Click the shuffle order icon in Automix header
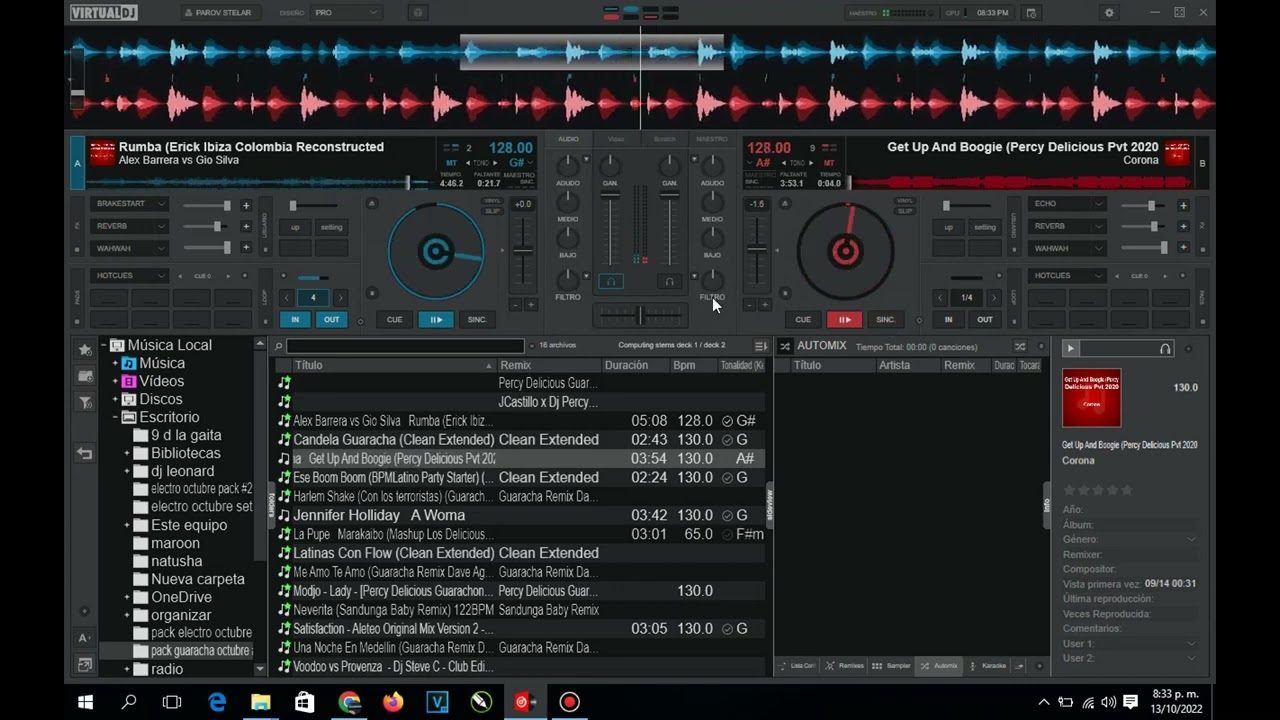The width and height of the screenshot is (1280, 720). pyautogui.click(x=1020, y=346)
